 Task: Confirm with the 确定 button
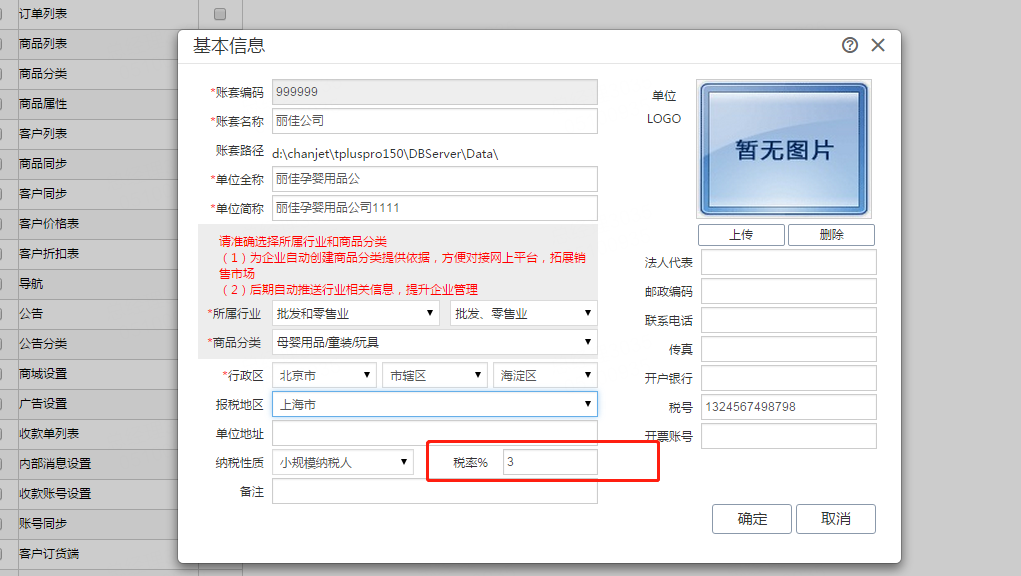pos(751,519)
